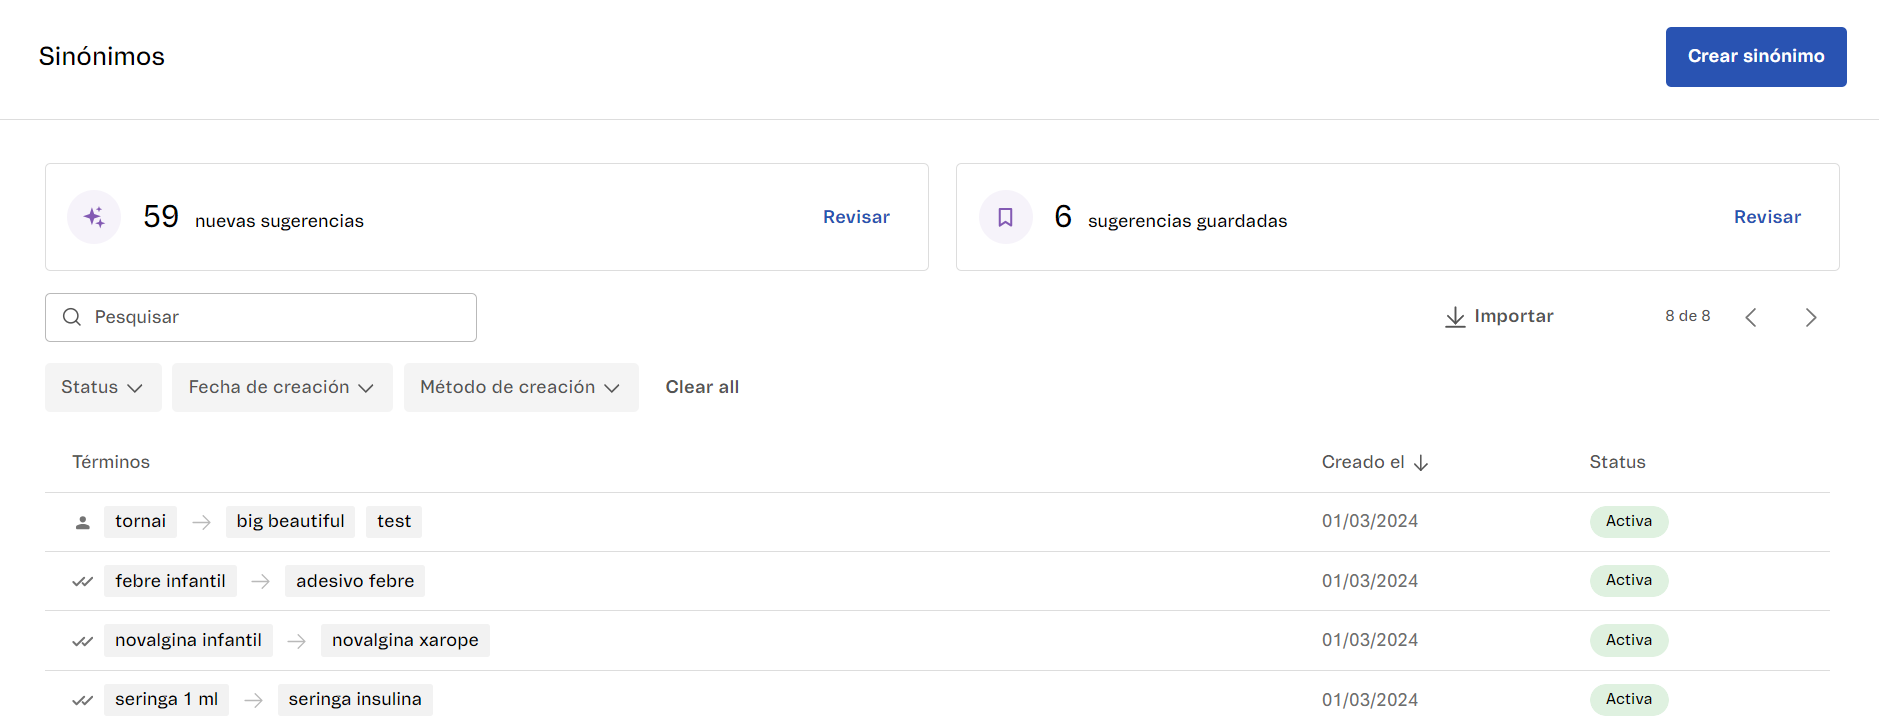Click Revisar for 59 nuevas sugerencias
Image resolution: width=1879 pixels, height=726 pixels.
(x=856, y=217)
